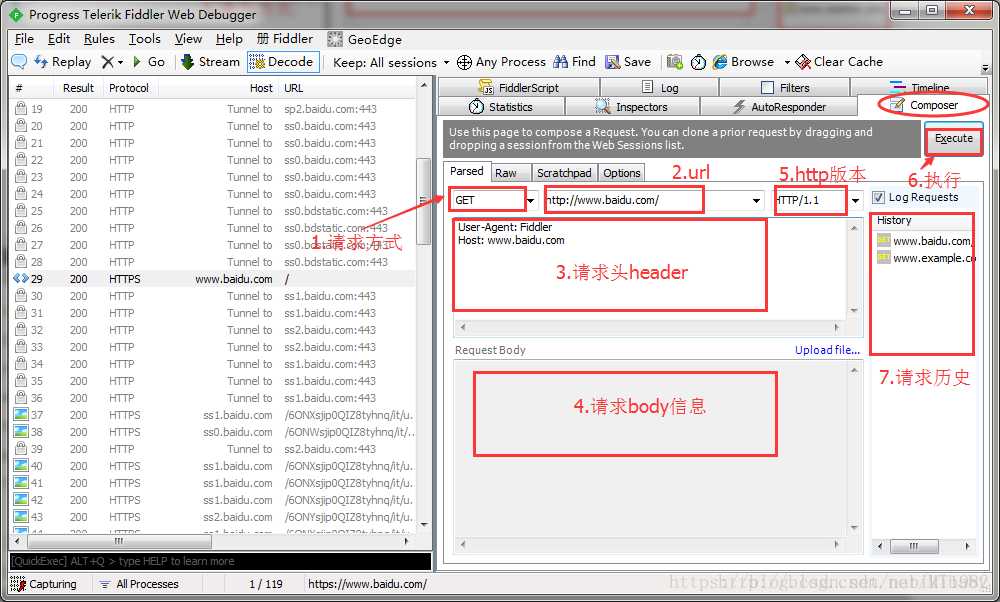
Task: Switch to the Inspectors tab
Action: pos(631,106)
